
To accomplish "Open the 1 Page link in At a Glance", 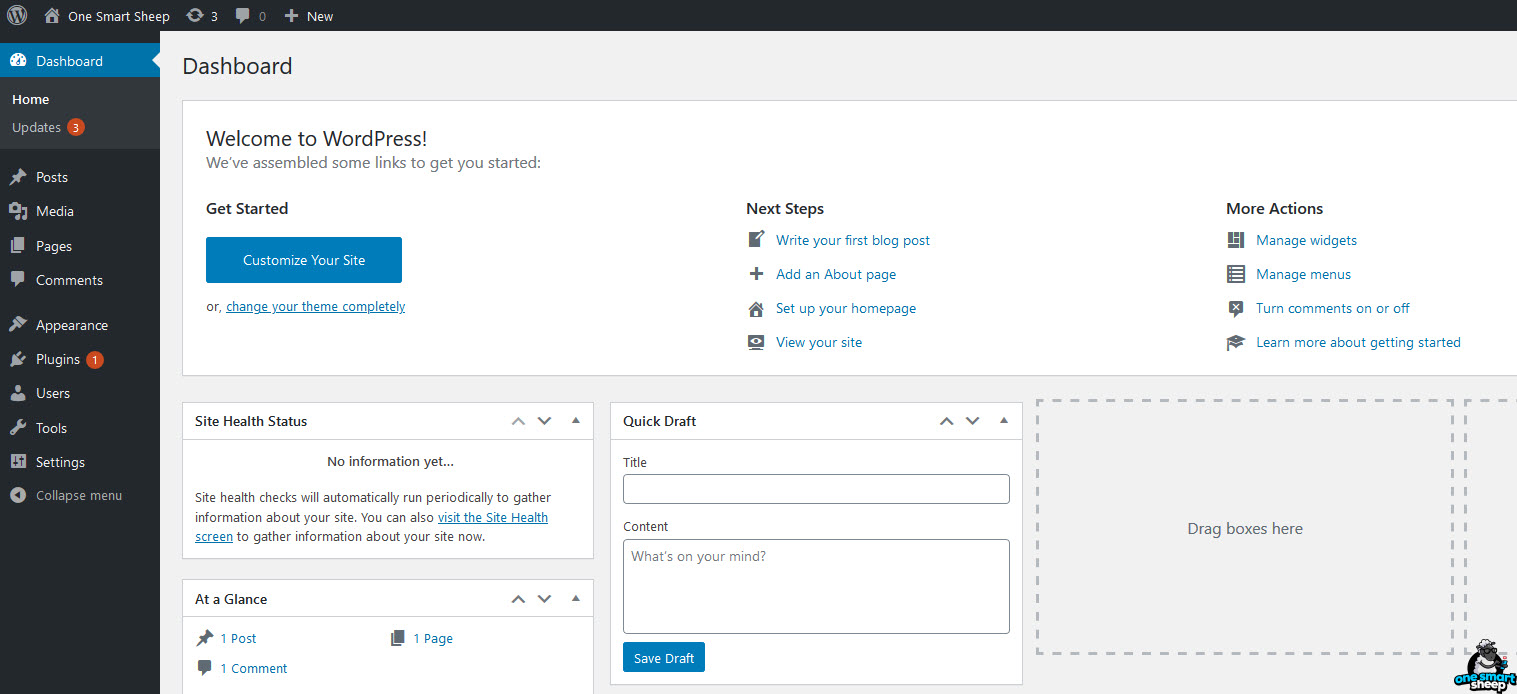I will coord(433,638).
